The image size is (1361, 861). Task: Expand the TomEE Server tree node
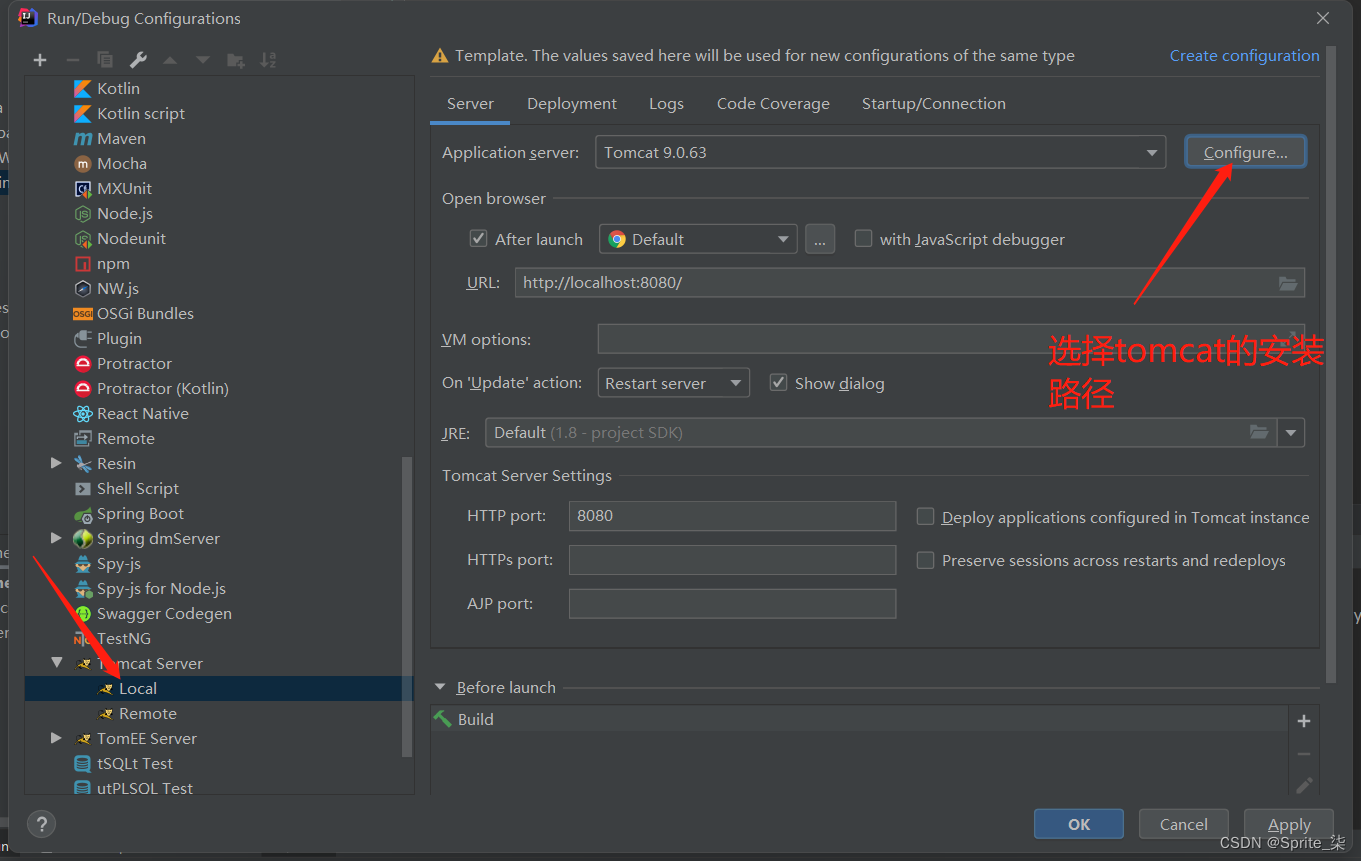click(56, 738)
